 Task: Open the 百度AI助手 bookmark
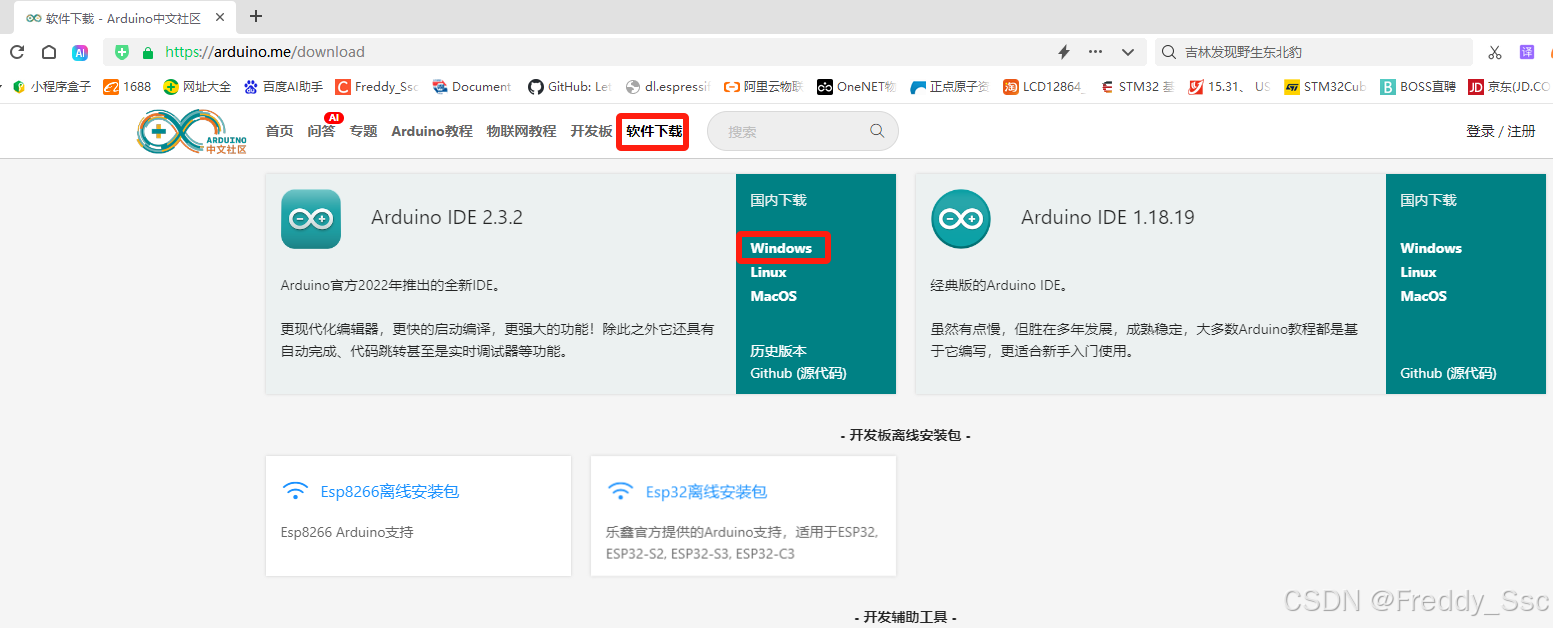point(288,87)
